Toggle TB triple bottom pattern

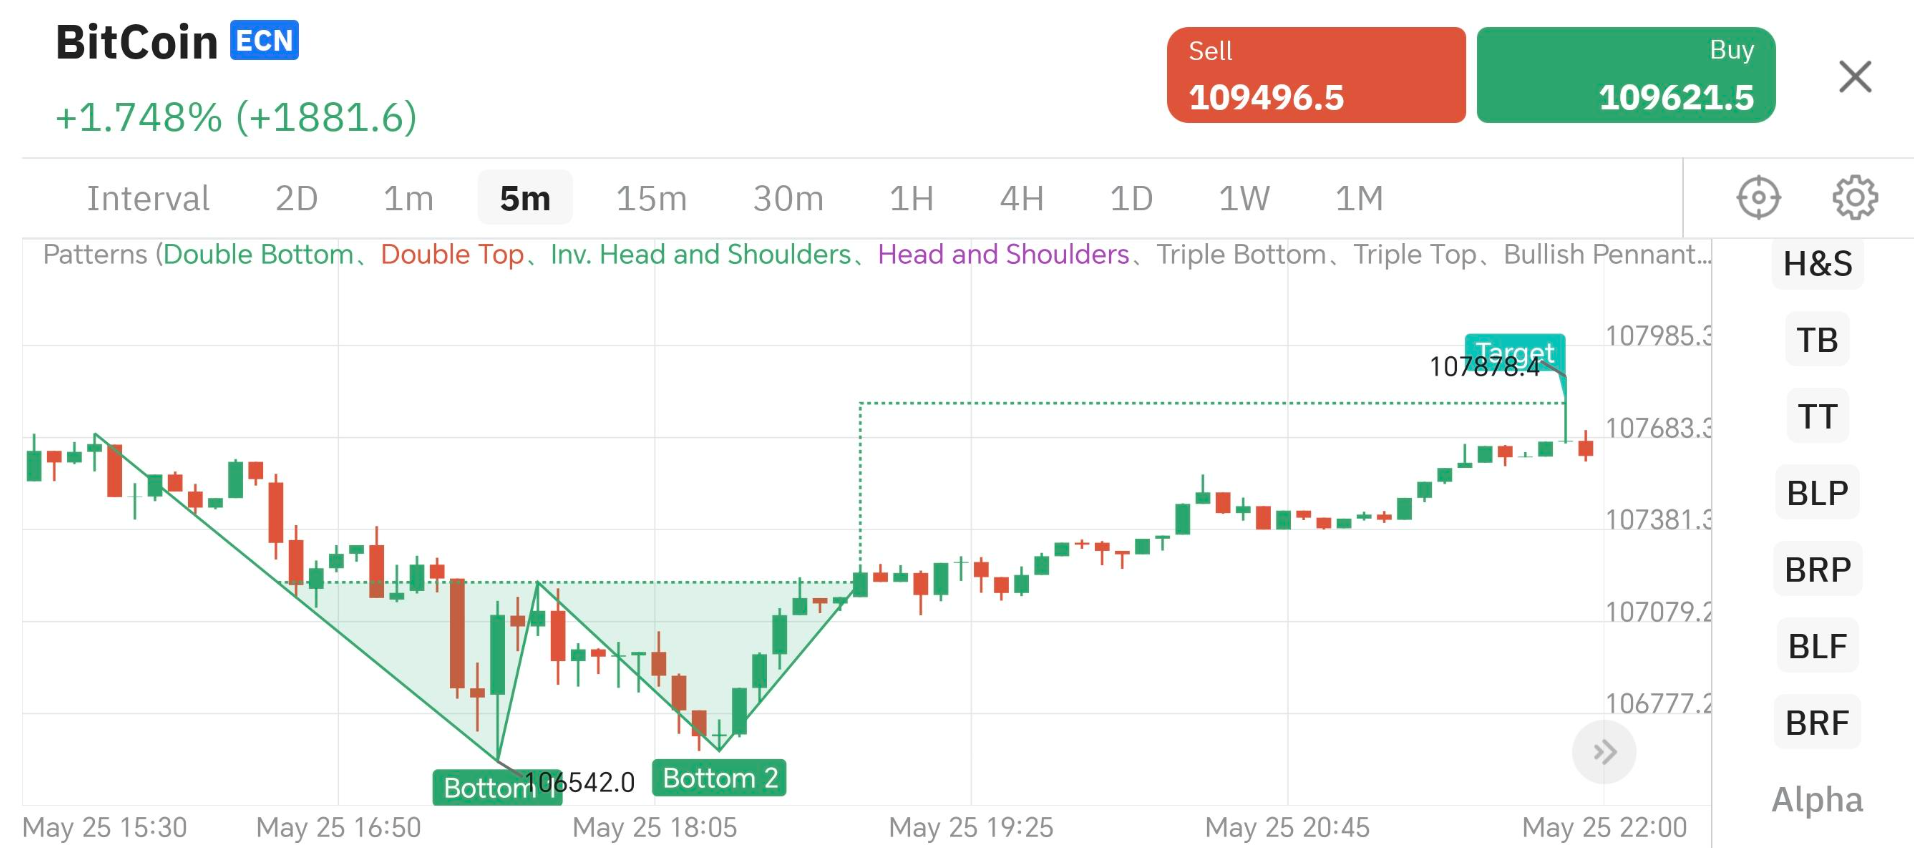click(1817, 340)
